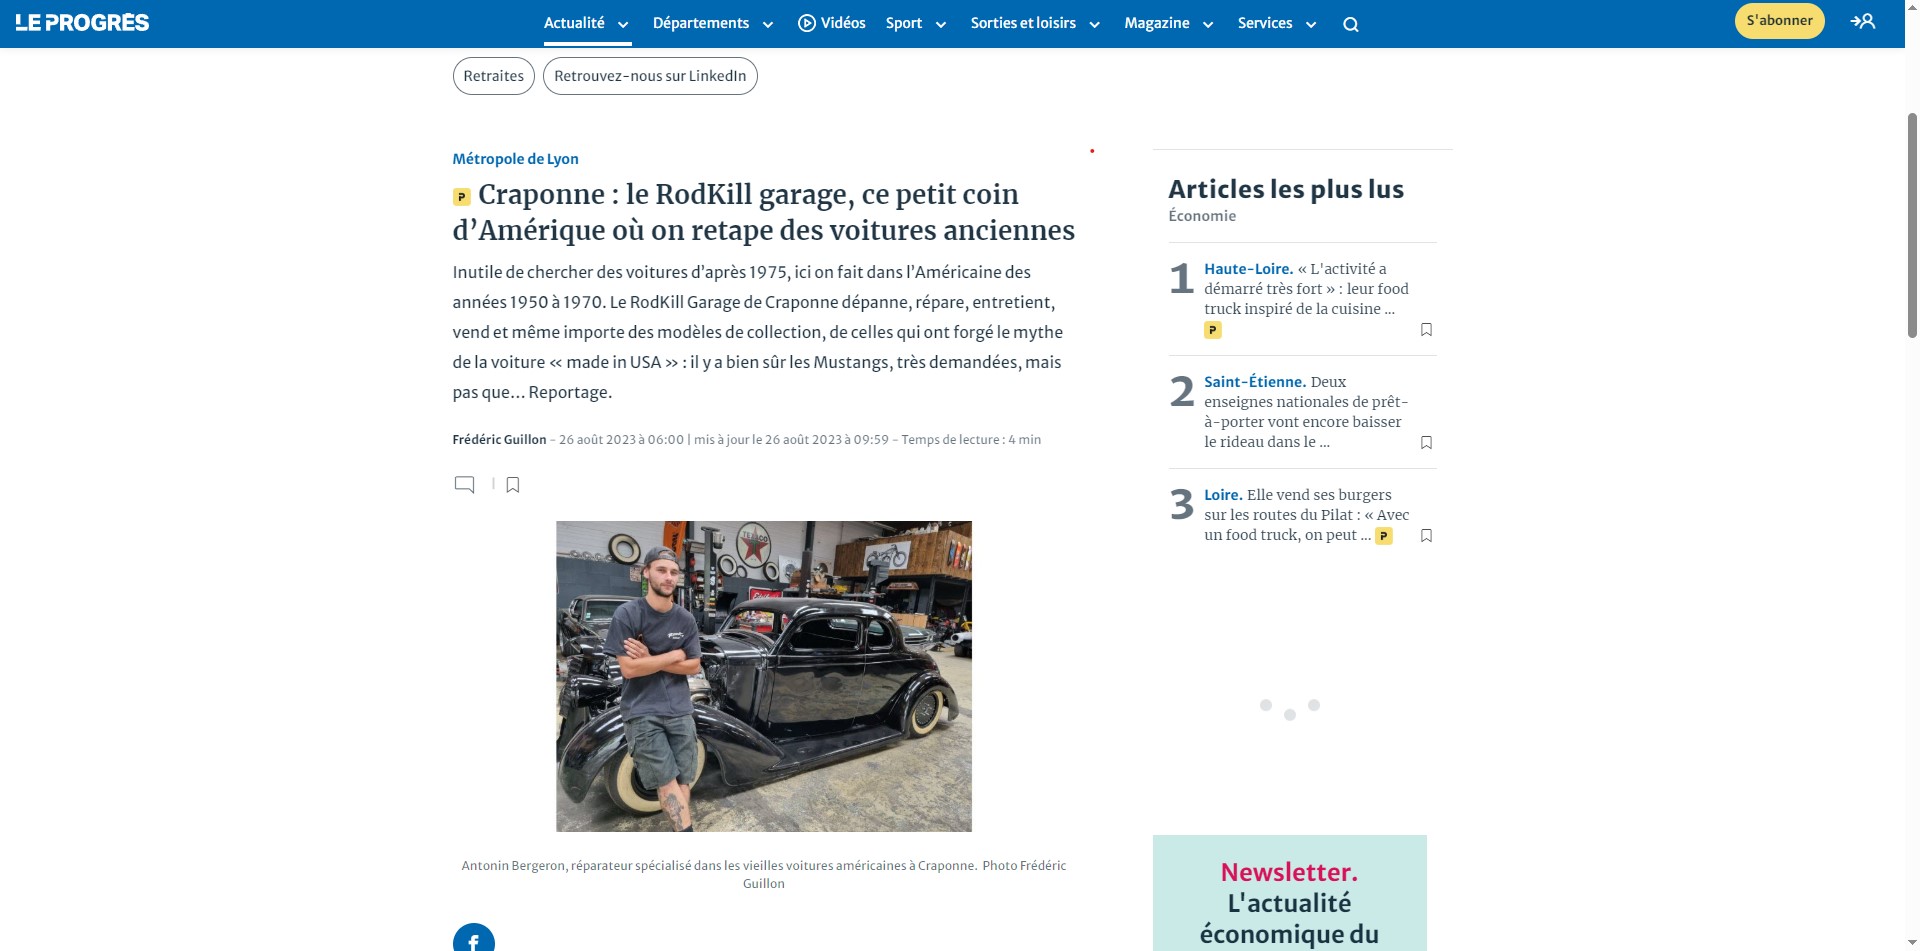The height and width of the screenshot is (951, 1920).
Task: Open the article comments icon
Action: pos(464,485)
